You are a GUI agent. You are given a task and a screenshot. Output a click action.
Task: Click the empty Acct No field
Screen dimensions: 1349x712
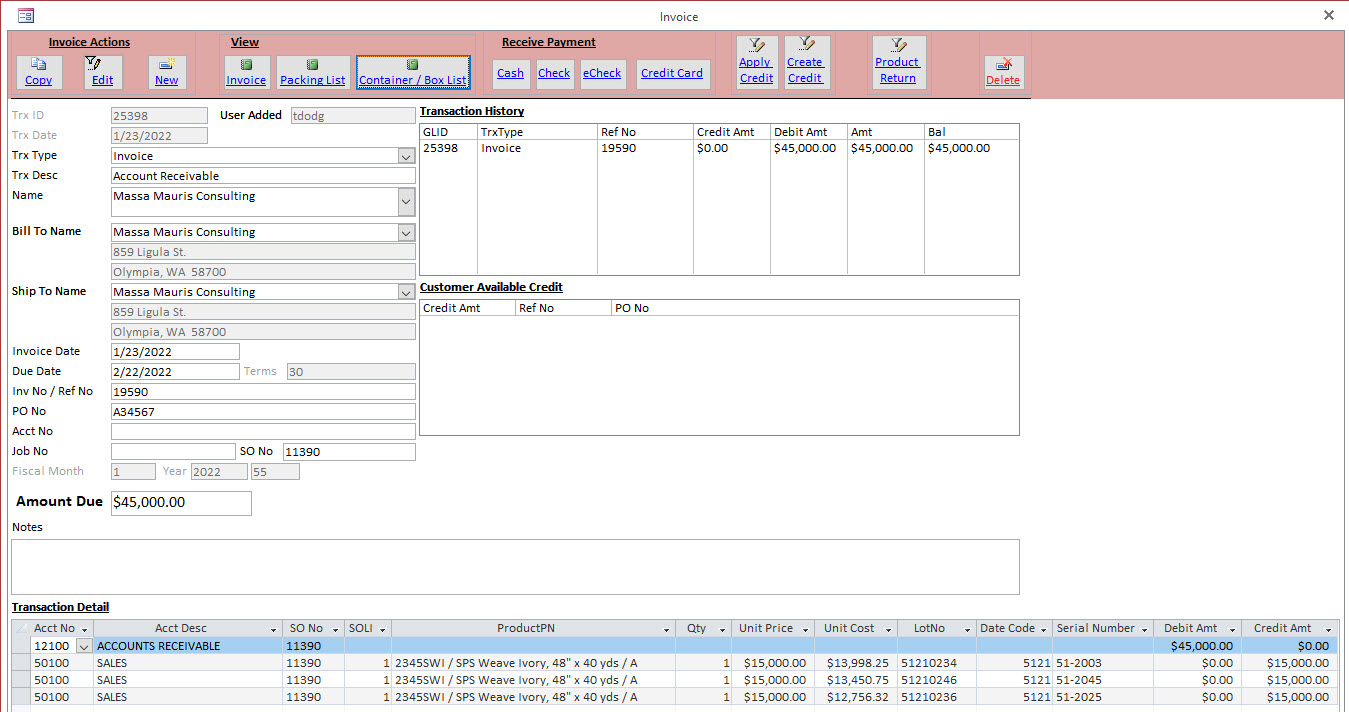(x=263, y=432)
